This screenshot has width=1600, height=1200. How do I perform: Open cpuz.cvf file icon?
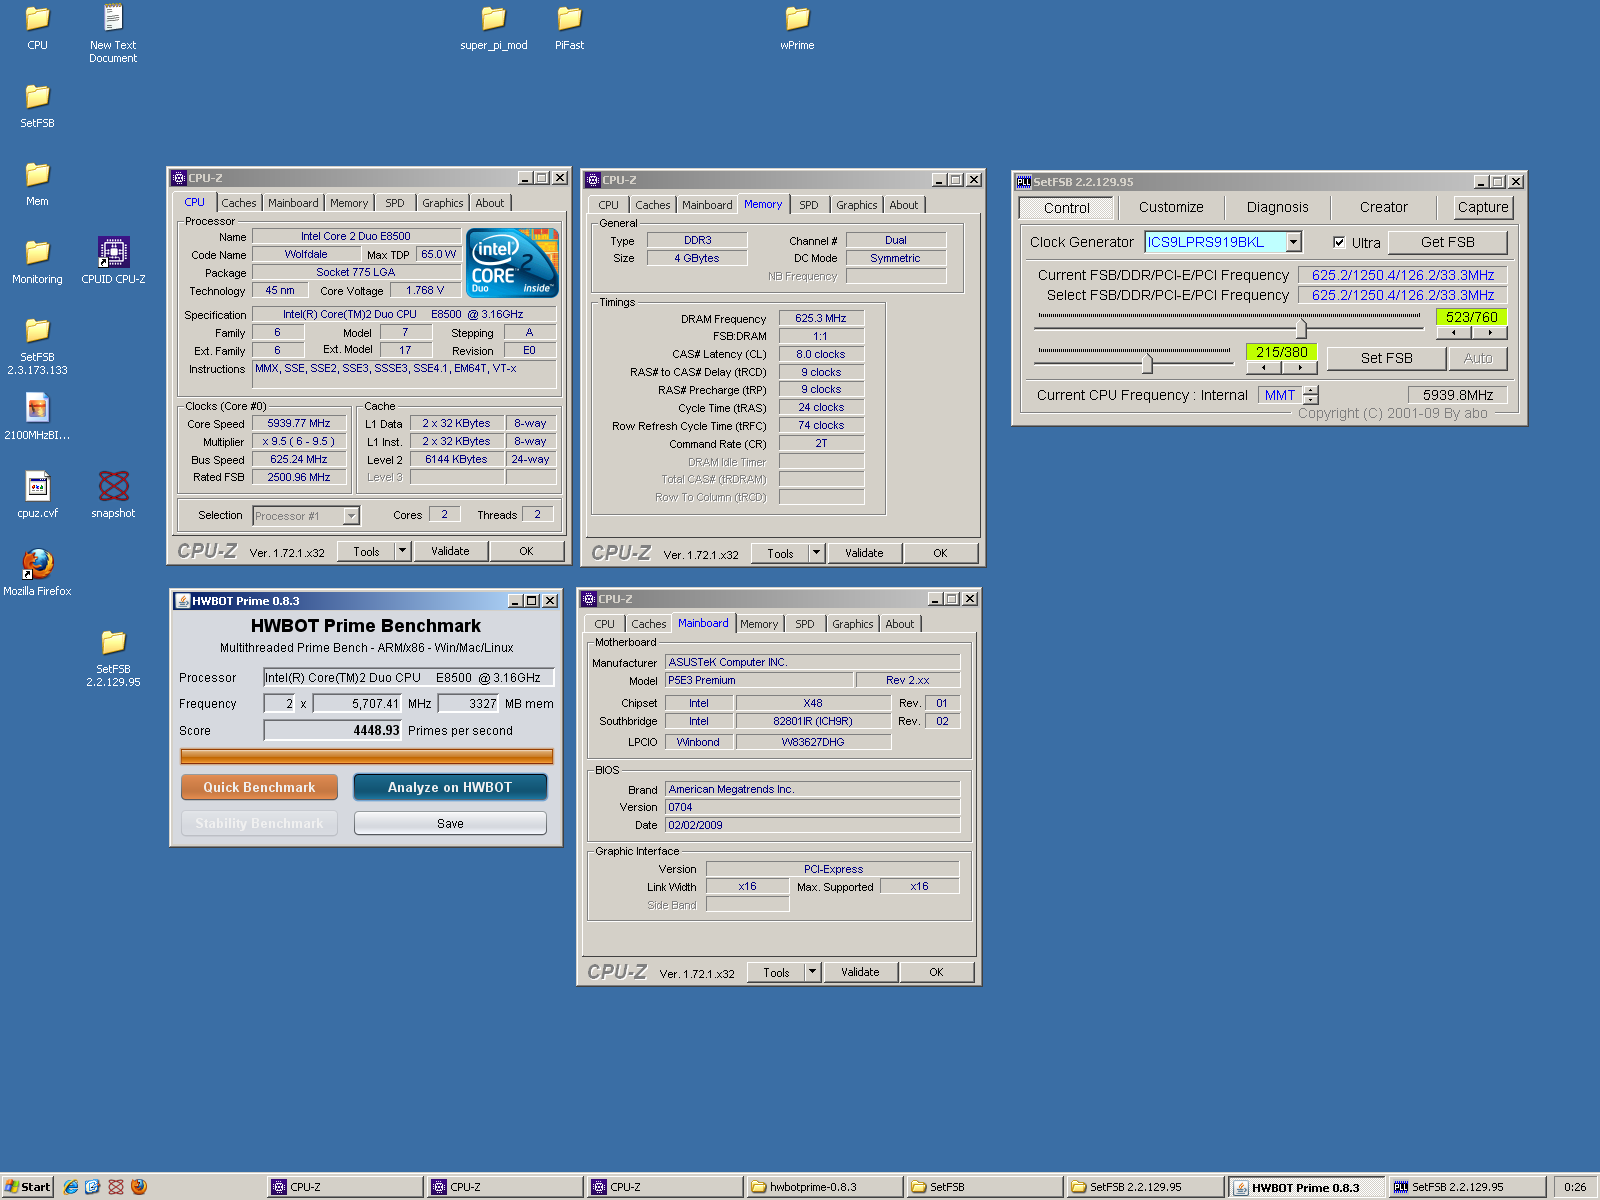pyautogui.click(x=37, y=495)
